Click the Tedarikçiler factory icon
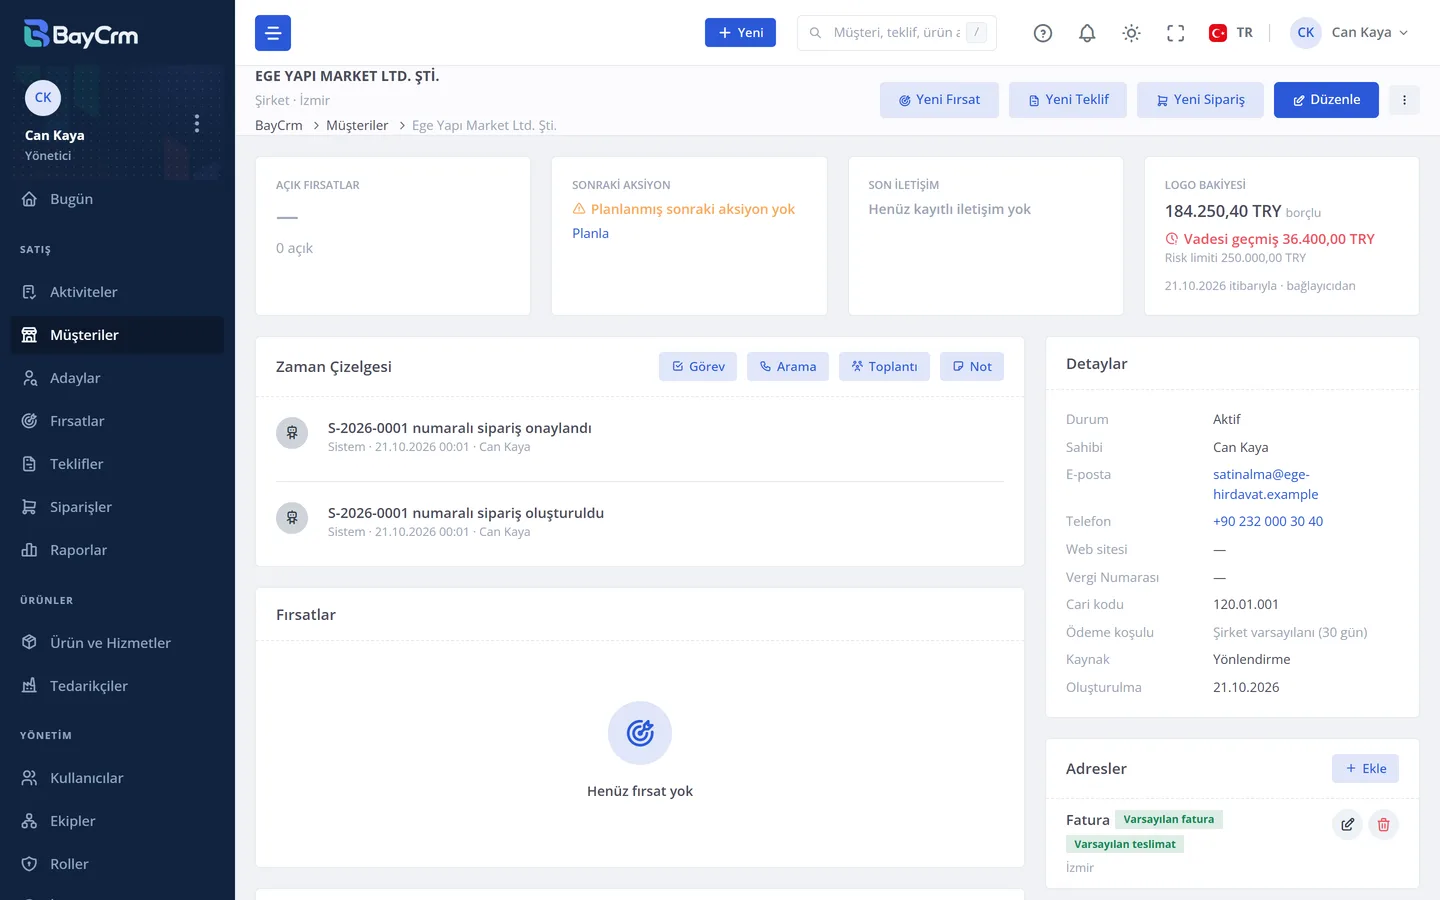Image resolution: width=1440 pixels, height=900 pixels. pos(30,686)
